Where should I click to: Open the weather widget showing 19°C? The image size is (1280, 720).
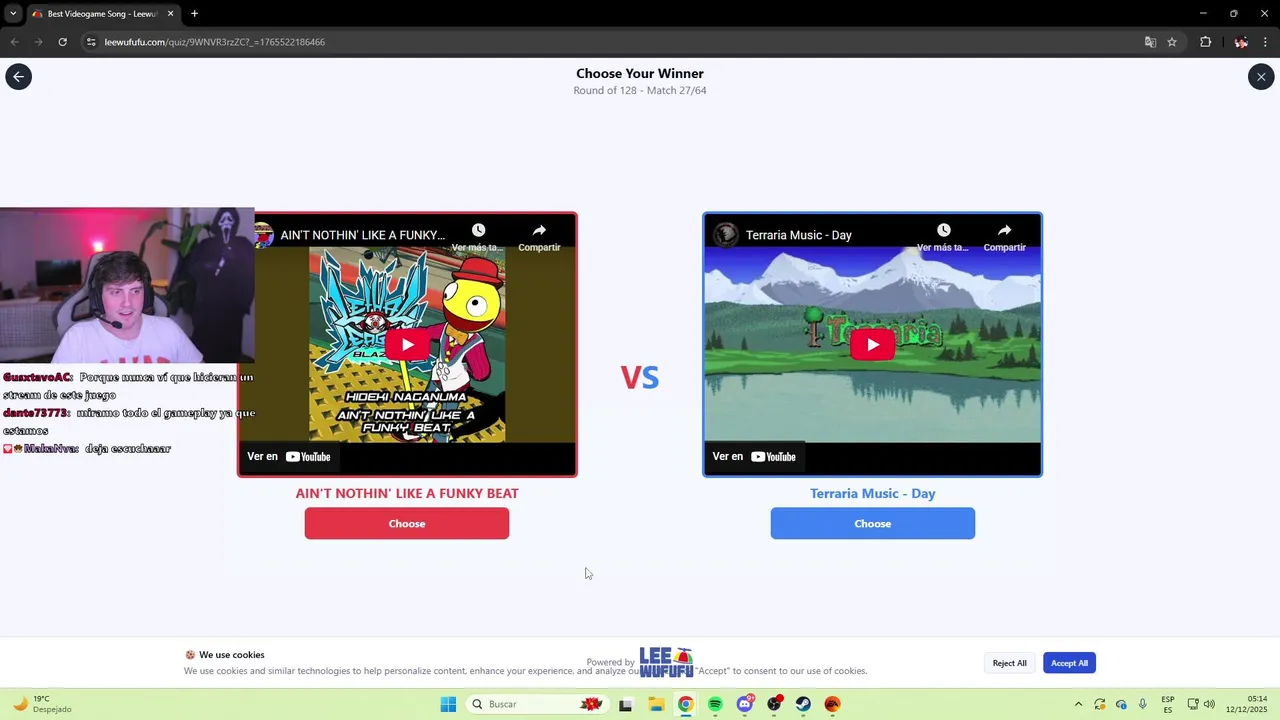pos(41,704)
